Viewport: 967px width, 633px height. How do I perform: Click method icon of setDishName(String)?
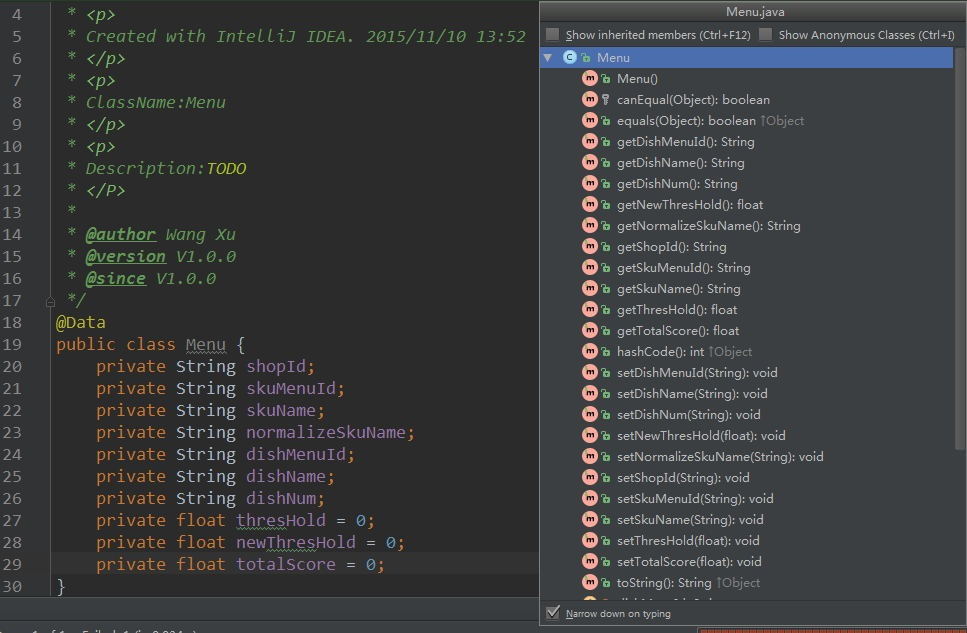pyautogui.click(x=590, y=393)
